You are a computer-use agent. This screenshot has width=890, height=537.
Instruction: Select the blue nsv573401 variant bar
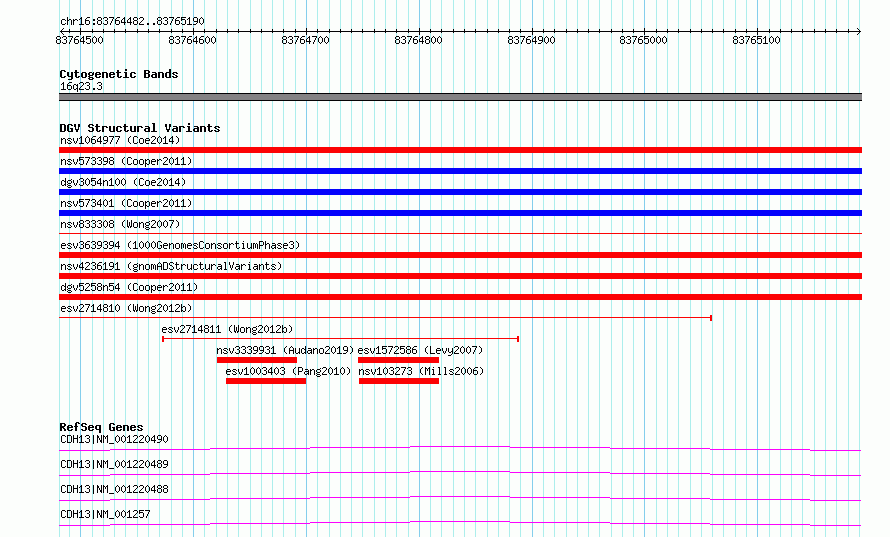pyautogui.click(x=460, y=213)
